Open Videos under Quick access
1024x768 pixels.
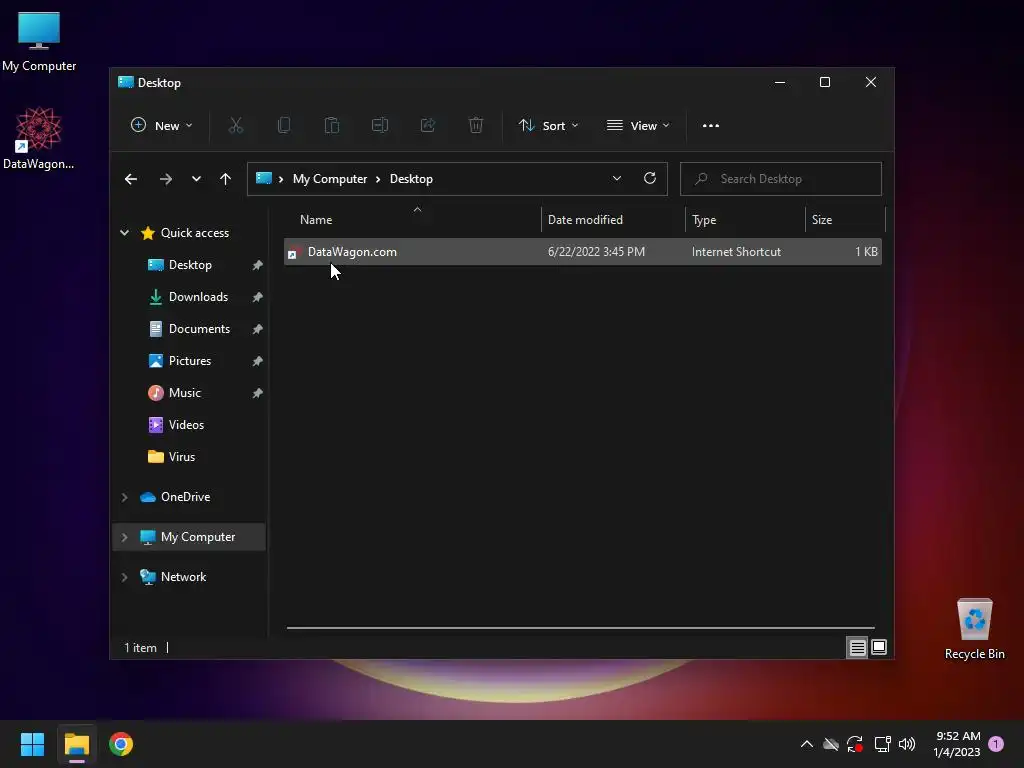(186, 425)
